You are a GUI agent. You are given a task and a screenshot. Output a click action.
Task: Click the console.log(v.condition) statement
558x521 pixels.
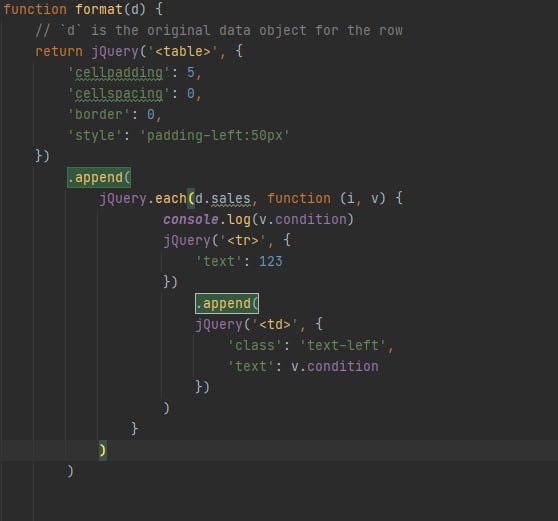(258, 220)
